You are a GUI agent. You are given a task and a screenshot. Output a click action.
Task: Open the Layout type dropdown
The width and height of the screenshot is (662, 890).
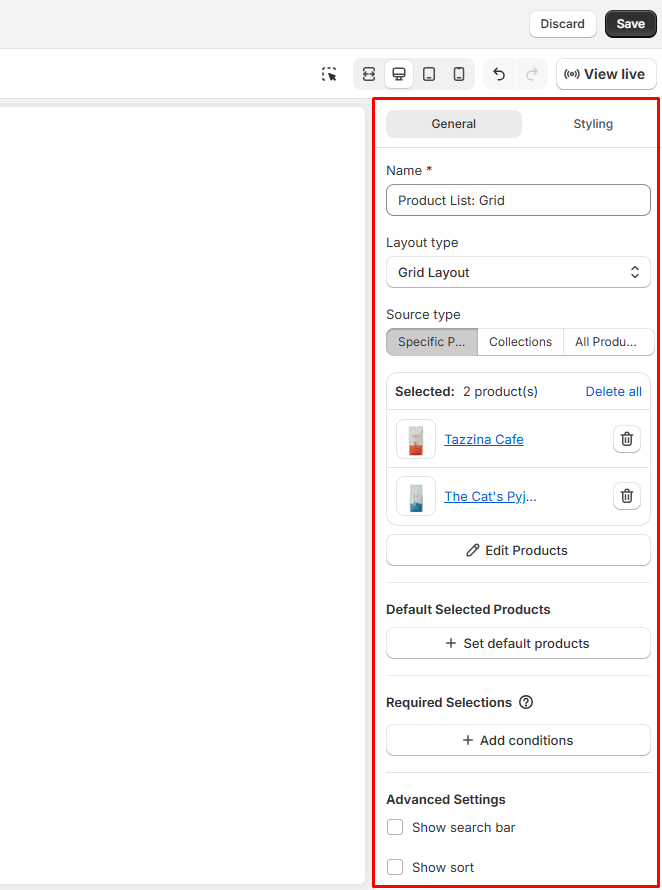(518, 272)
